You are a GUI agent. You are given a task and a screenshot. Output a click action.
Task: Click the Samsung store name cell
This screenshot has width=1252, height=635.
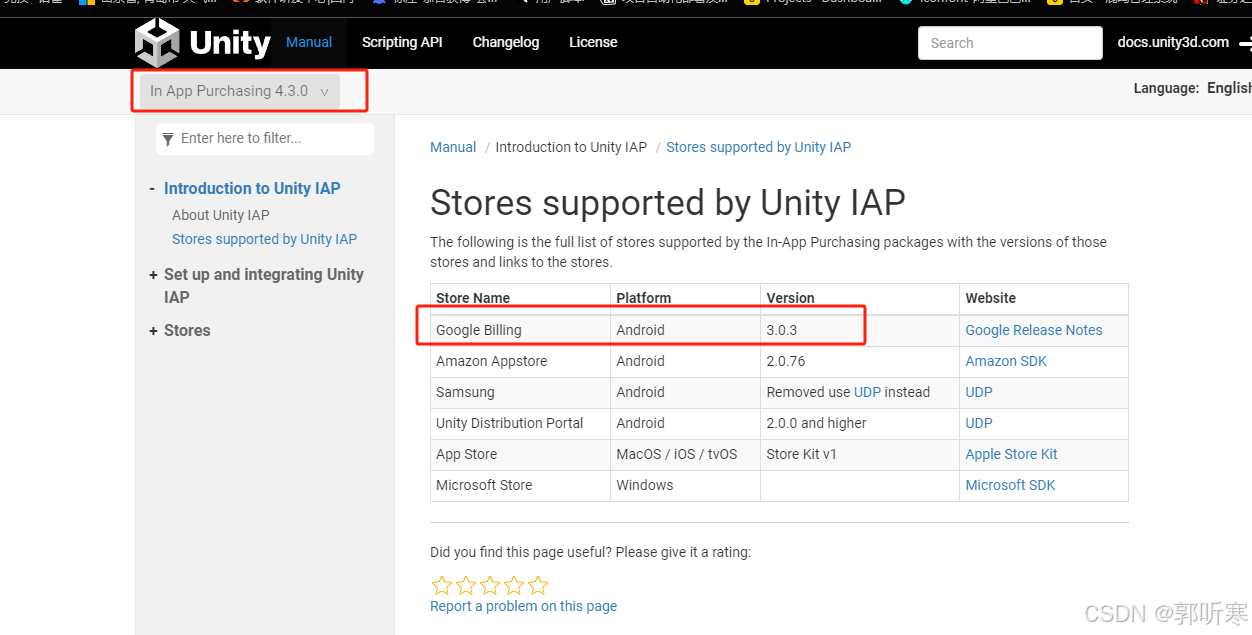[x=520, y=392]
